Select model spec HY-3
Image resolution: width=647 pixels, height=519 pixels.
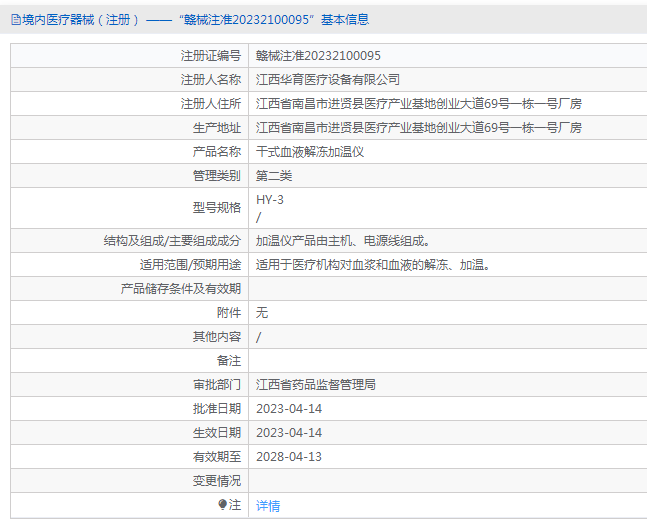click(270, 200)
